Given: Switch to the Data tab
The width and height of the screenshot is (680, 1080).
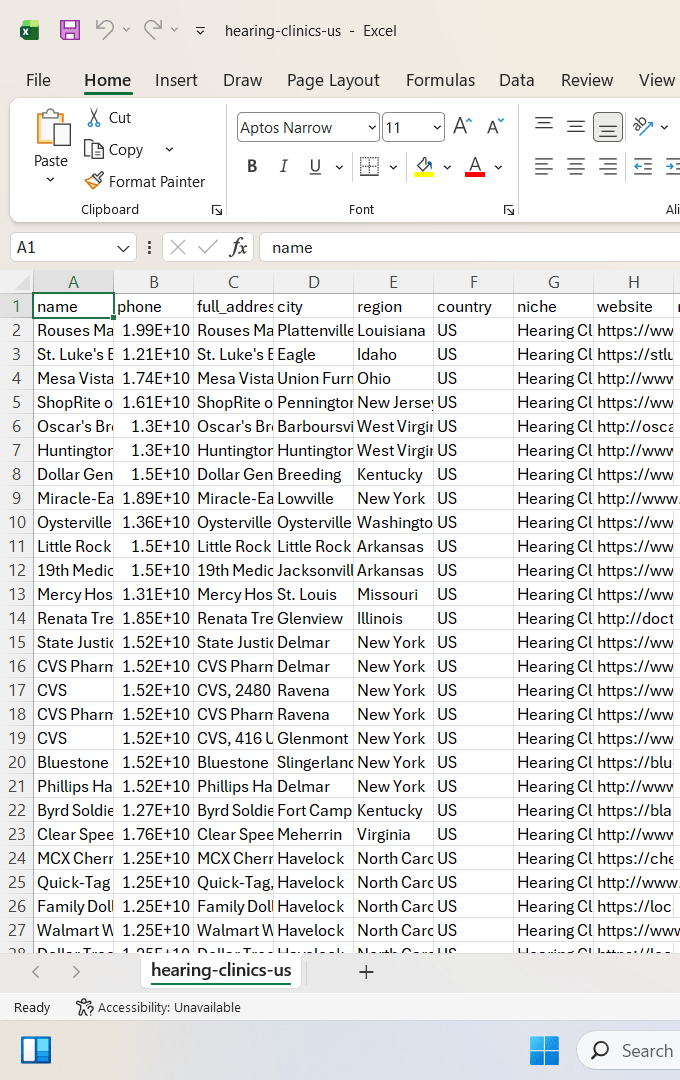Looking at the screenshot, I should point(517,81).
